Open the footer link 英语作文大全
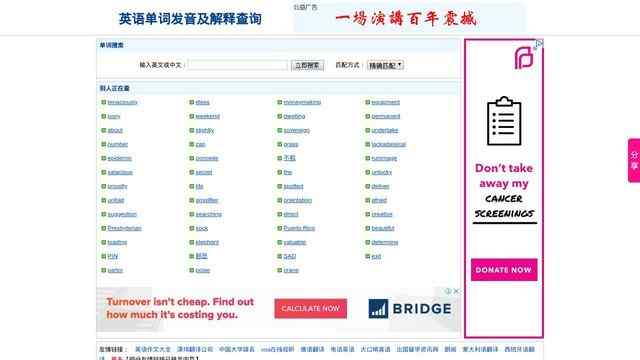Screen dimensions: 640x360 pyautogui.click(x=153, y=349)
